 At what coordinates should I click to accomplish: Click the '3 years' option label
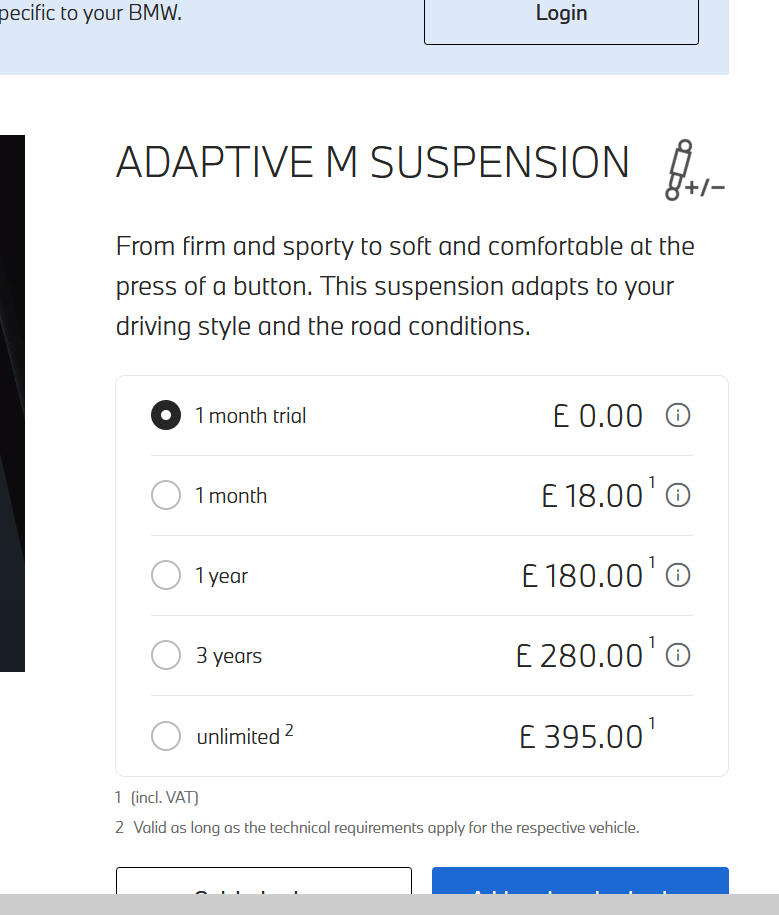pyautogui.click(x=229, y=656)
